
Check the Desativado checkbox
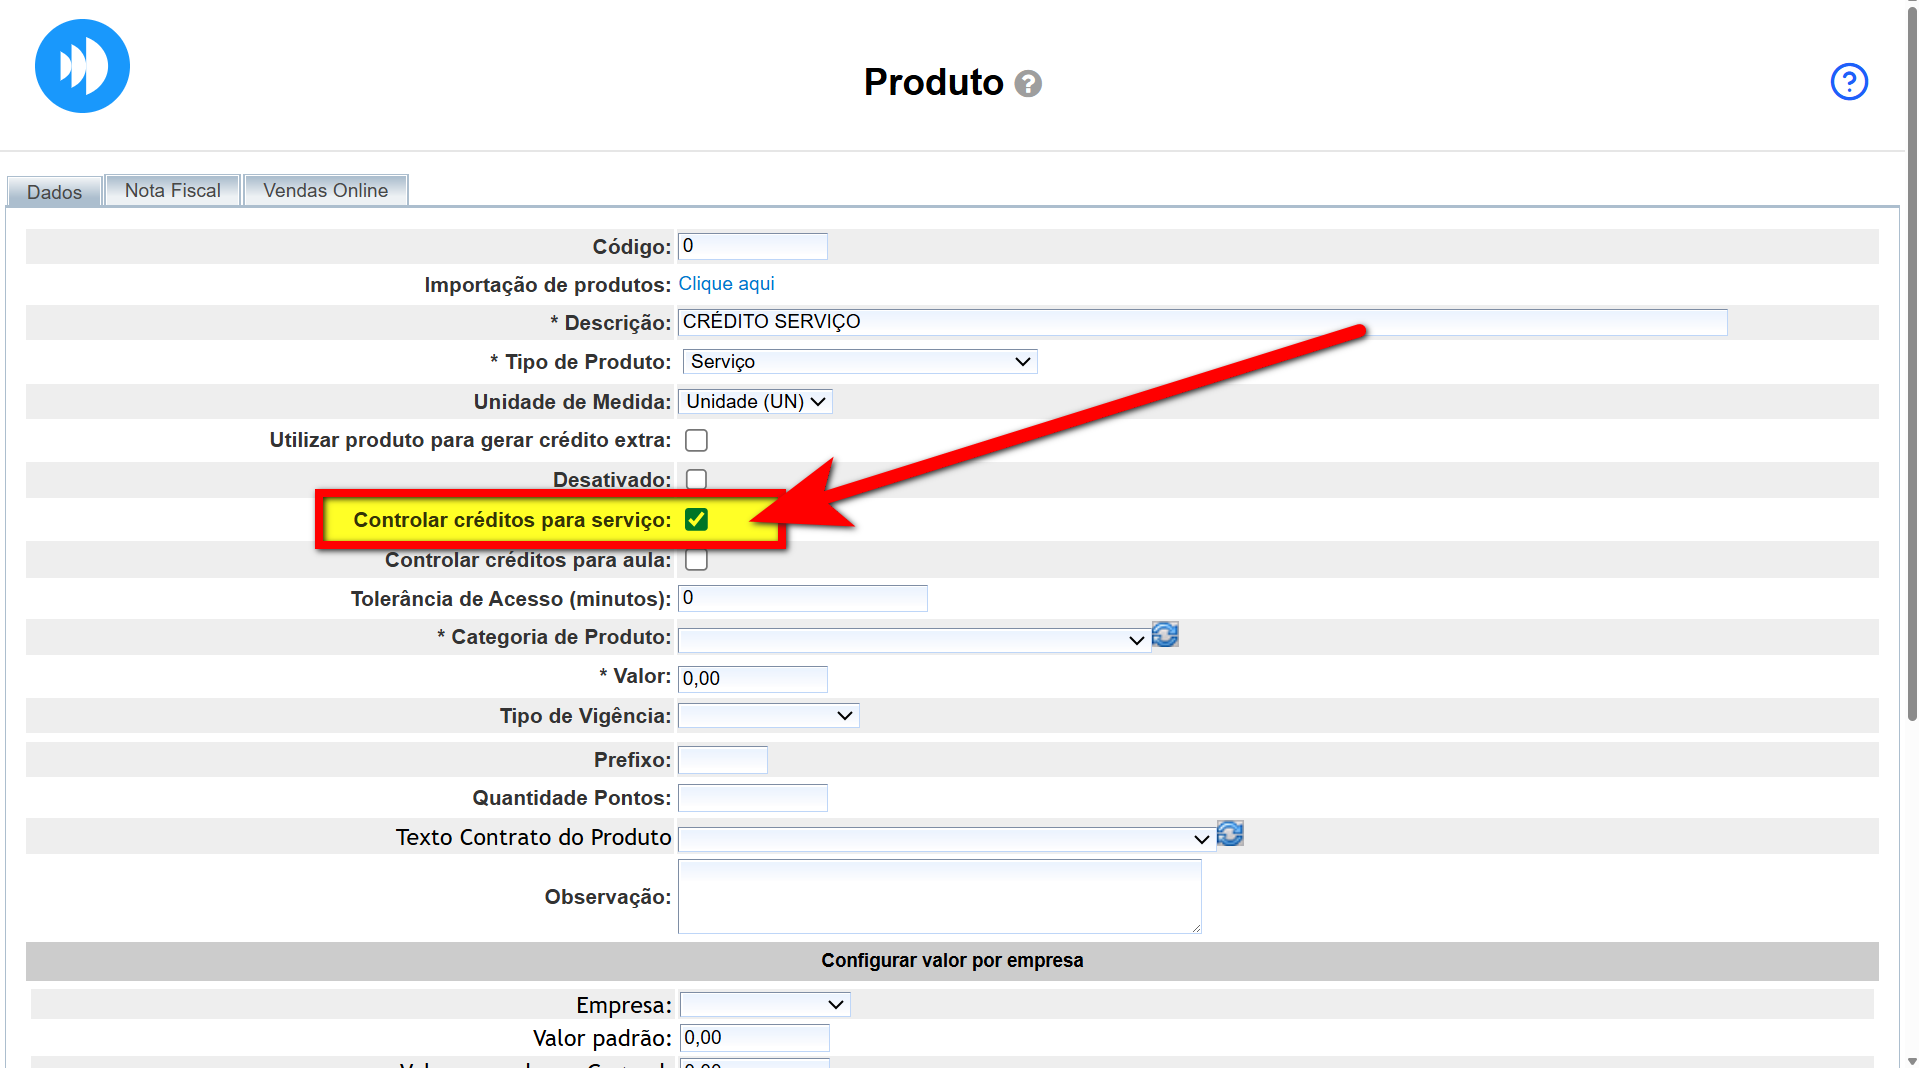696,480
